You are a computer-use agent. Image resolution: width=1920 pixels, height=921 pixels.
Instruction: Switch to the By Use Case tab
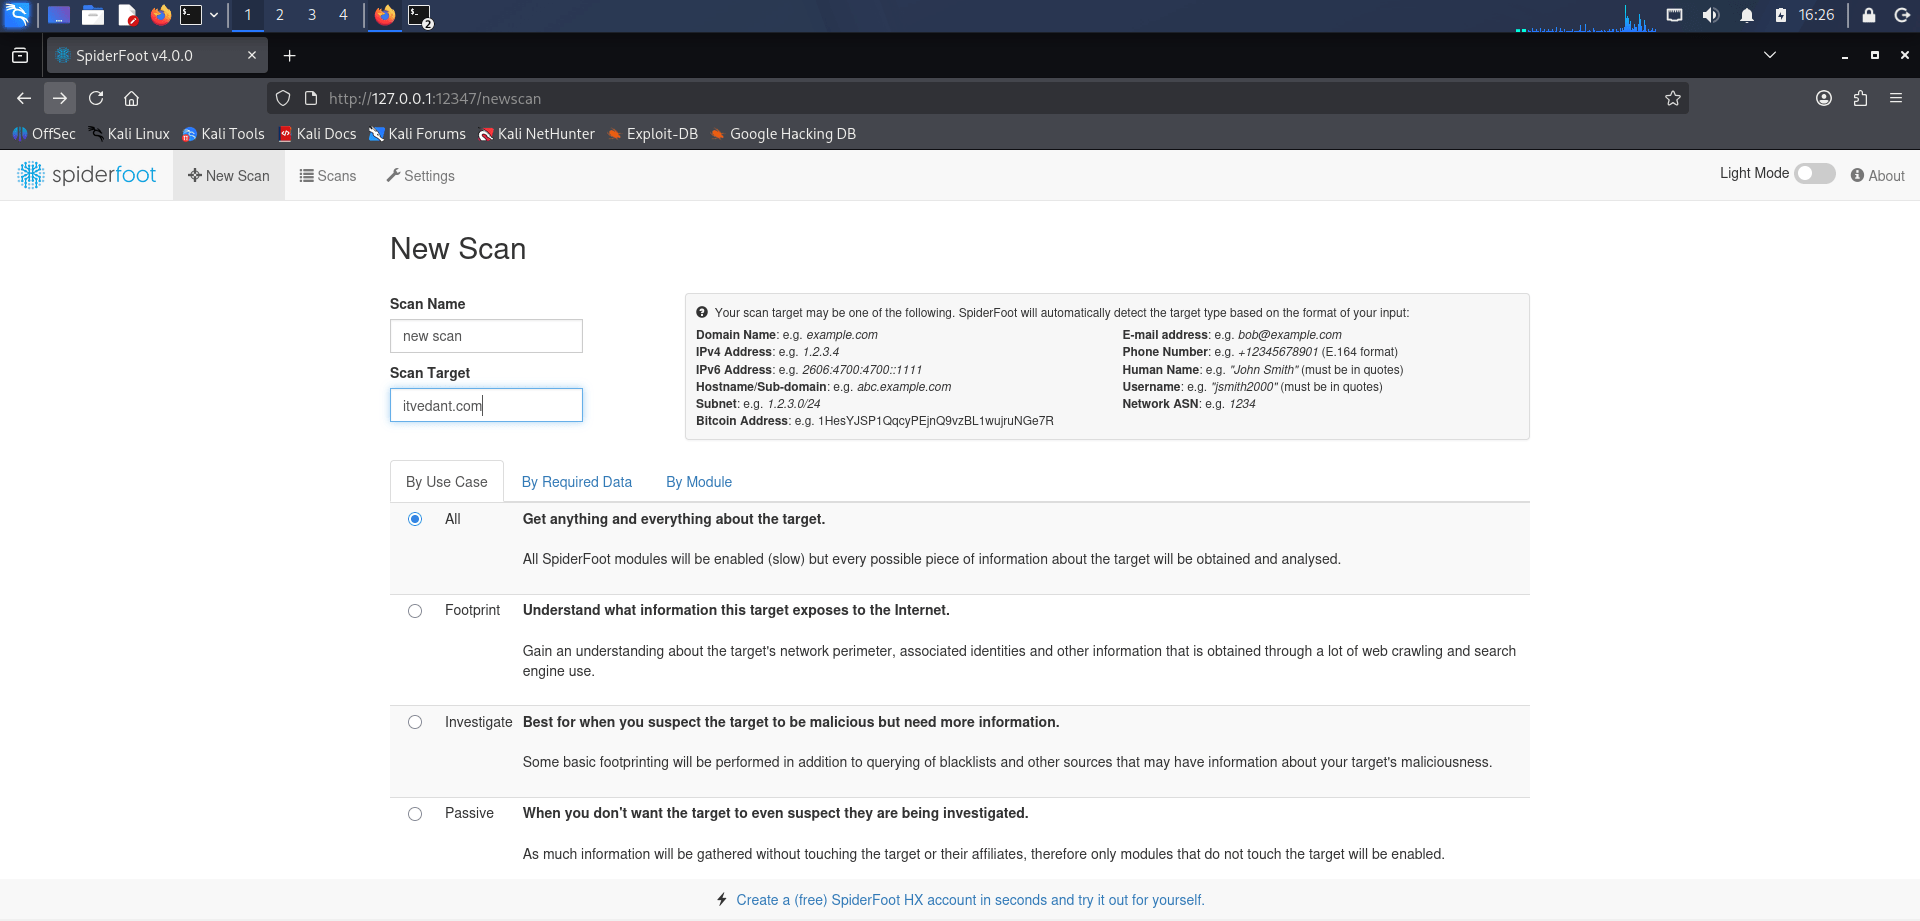coord(447,482)
